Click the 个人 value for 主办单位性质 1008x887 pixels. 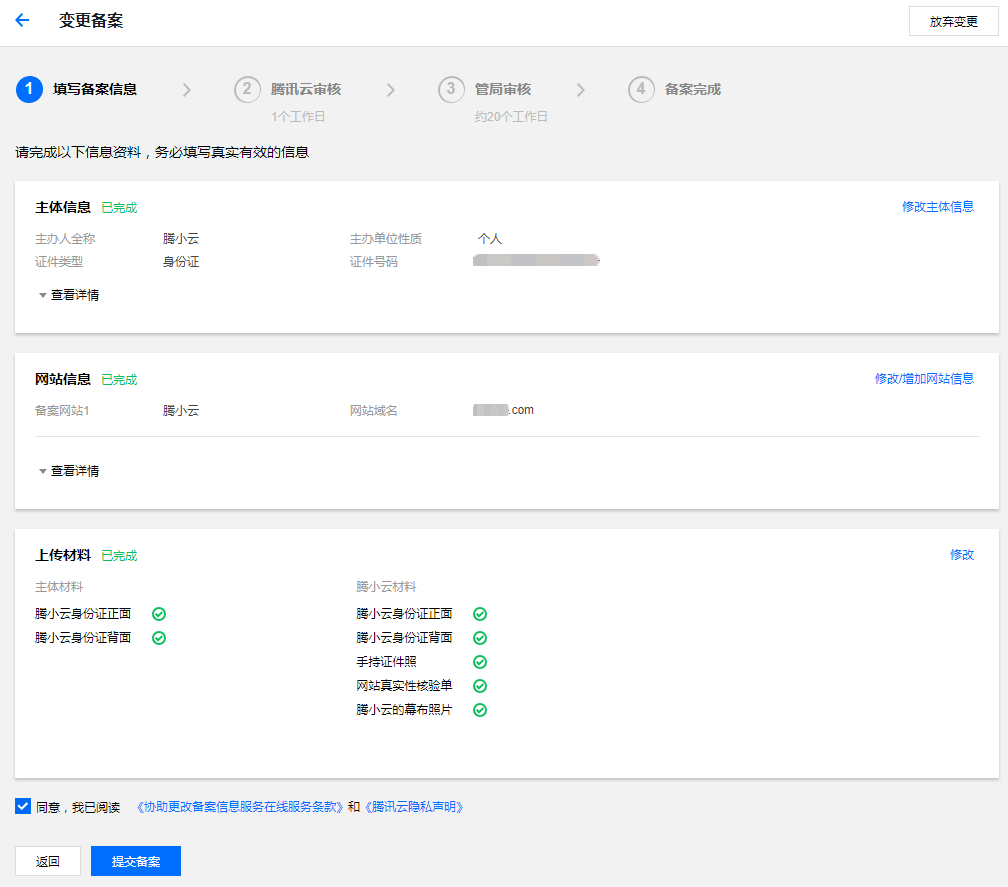tap(490, 239)
